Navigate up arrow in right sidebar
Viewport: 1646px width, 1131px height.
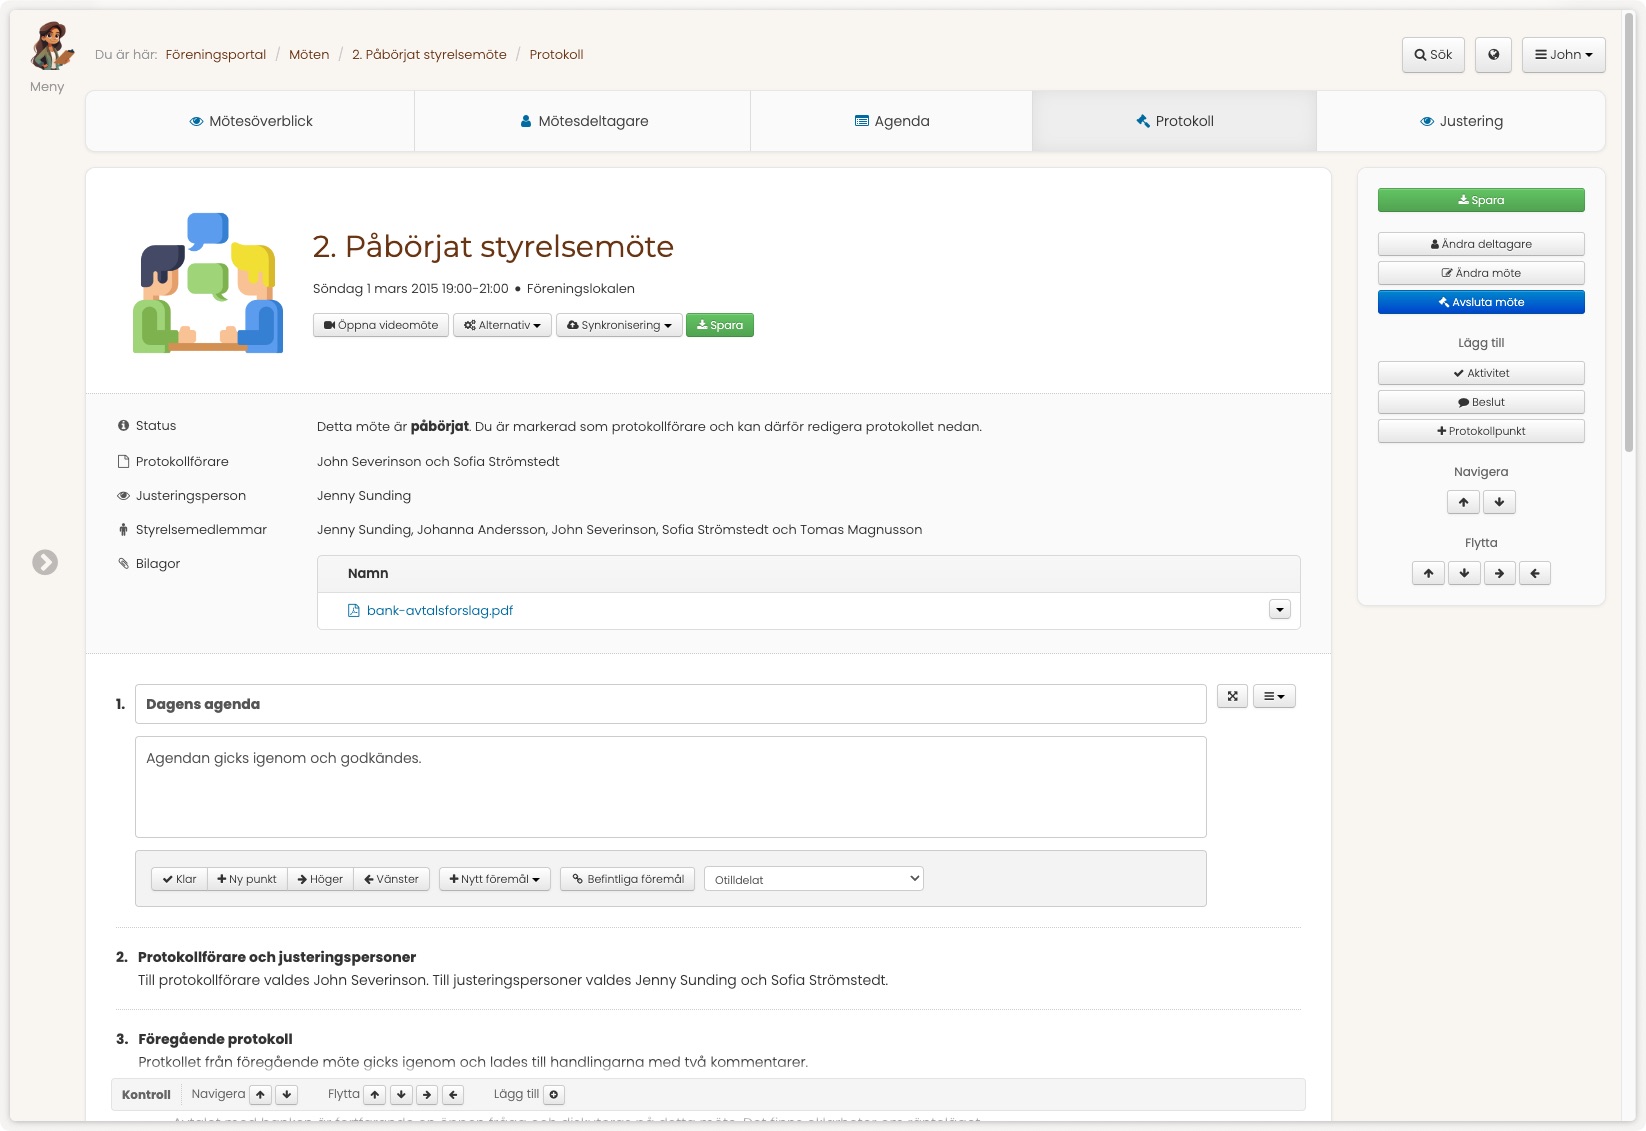(1463, 502)
